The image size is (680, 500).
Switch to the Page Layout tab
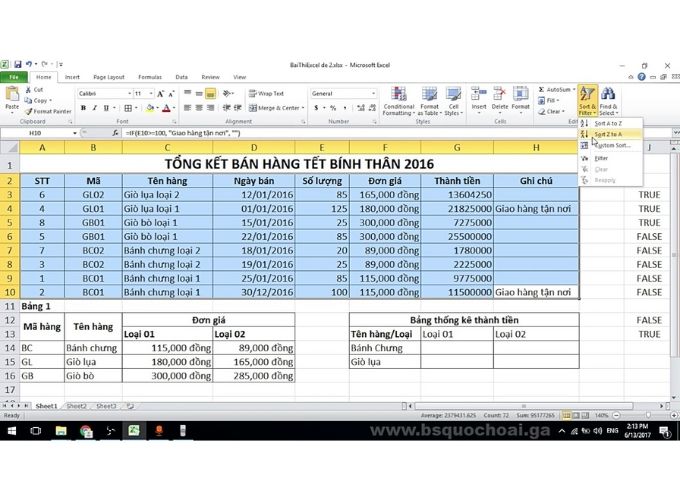pos(109,77)
